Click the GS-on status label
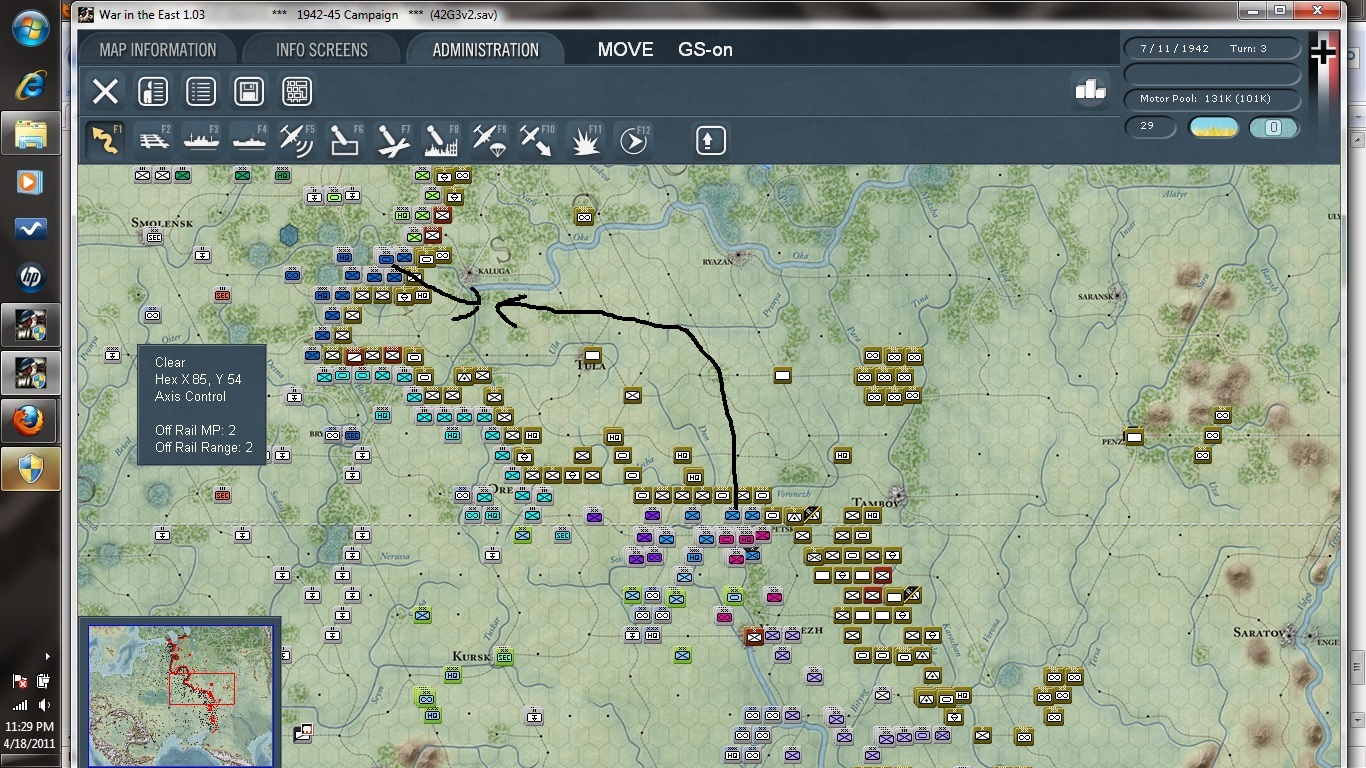 pos(706,50)
